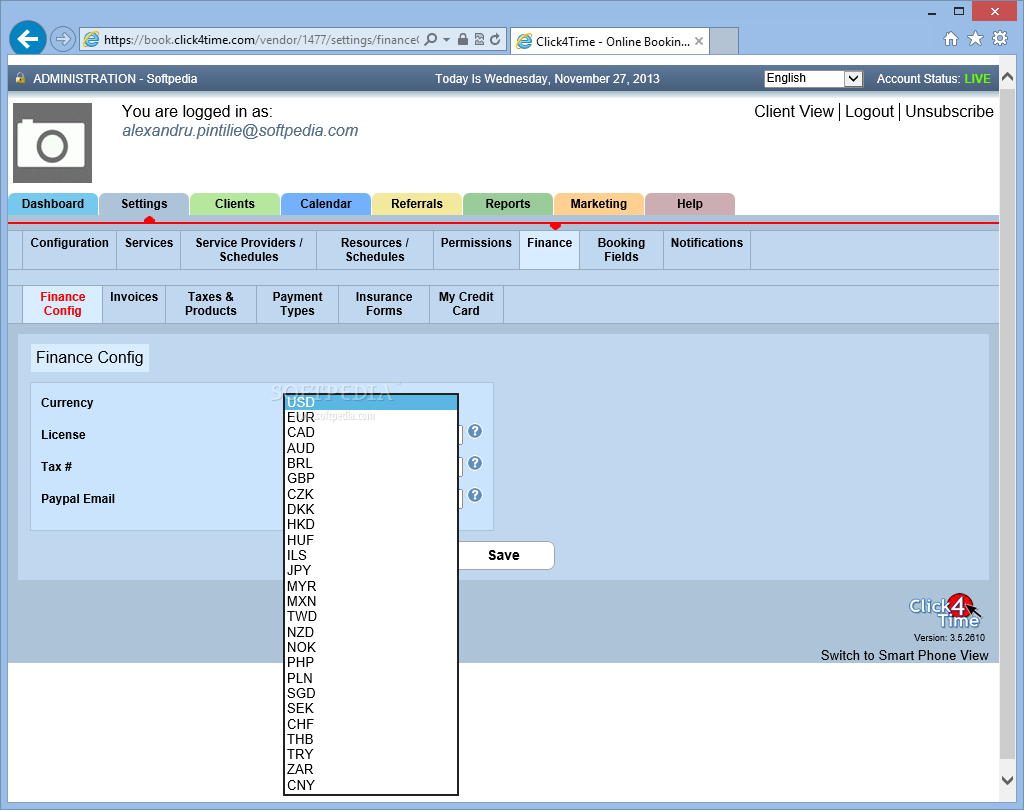The width and height of the screenshot is (1024, 810).
Task: Click Switch to Smart Phone View link
Action: (x=904, y=655)
